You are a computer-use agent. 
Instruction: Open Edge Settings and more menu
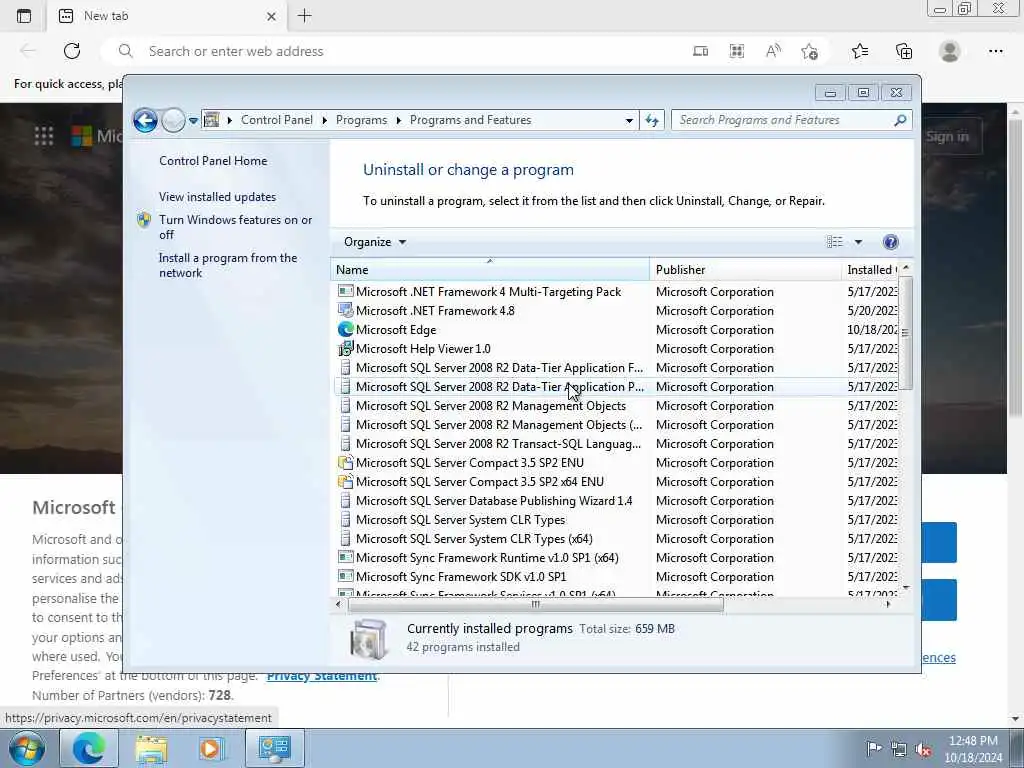[x=996, y=51]
